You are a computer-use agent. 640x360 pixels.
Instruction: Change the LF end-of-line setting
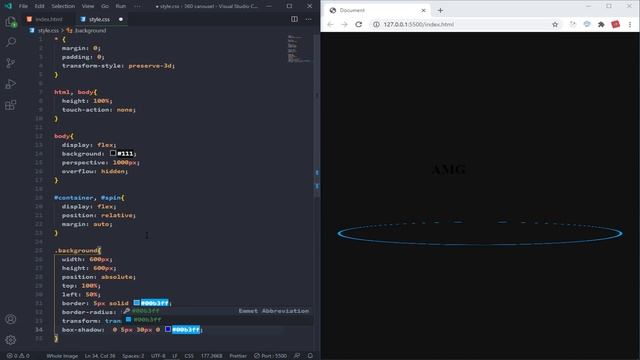pos(175,356)
